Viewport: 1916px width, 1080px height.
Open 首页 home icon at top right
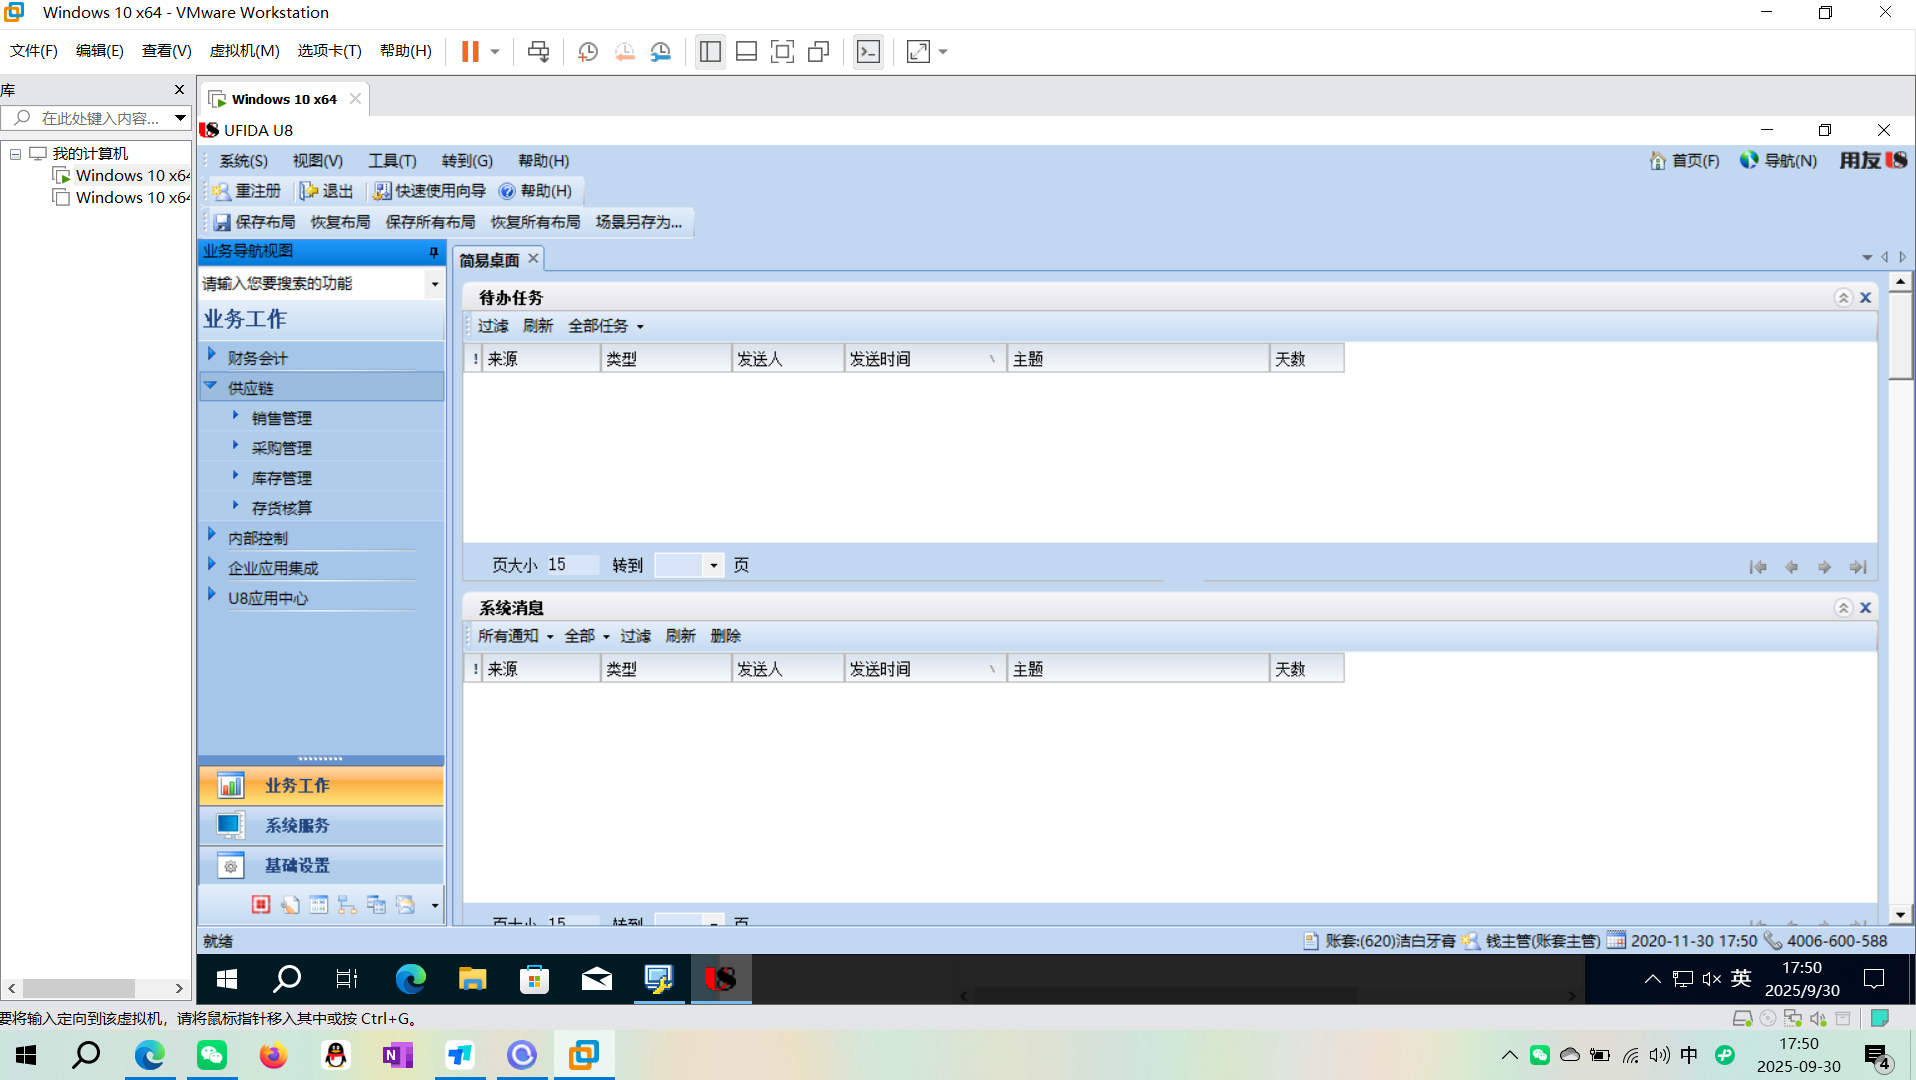click(1658, 161)
